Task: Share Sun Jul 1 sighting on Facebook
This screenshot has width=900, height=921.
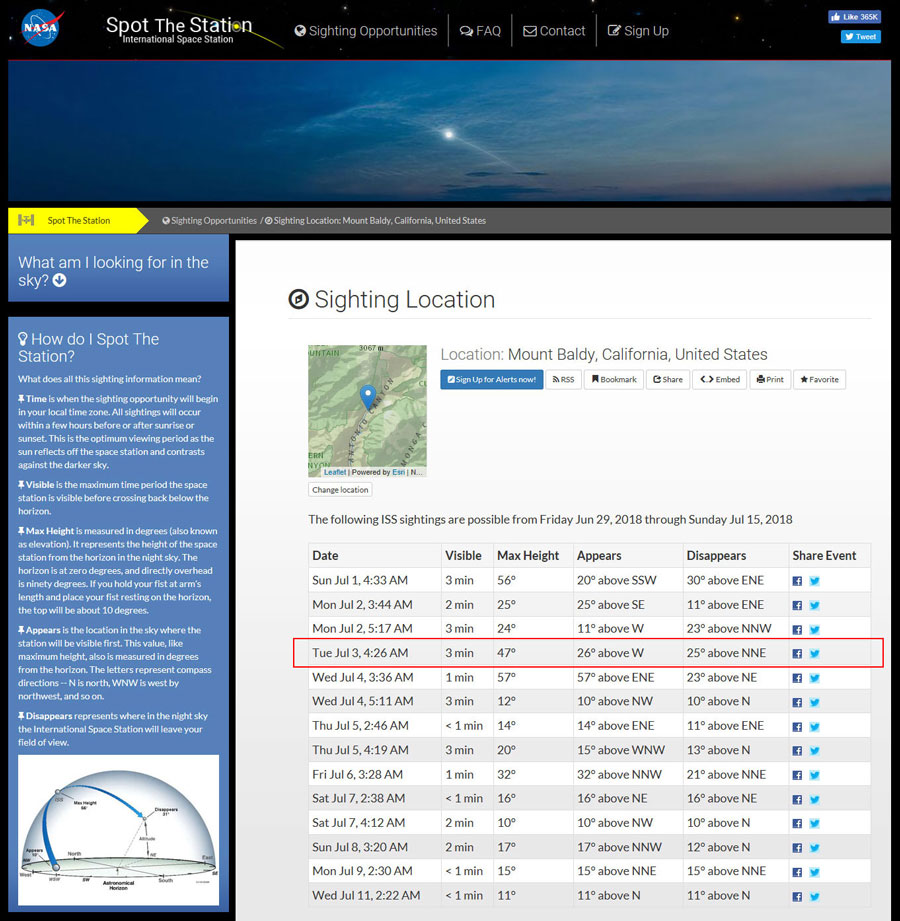Action: 797,581
